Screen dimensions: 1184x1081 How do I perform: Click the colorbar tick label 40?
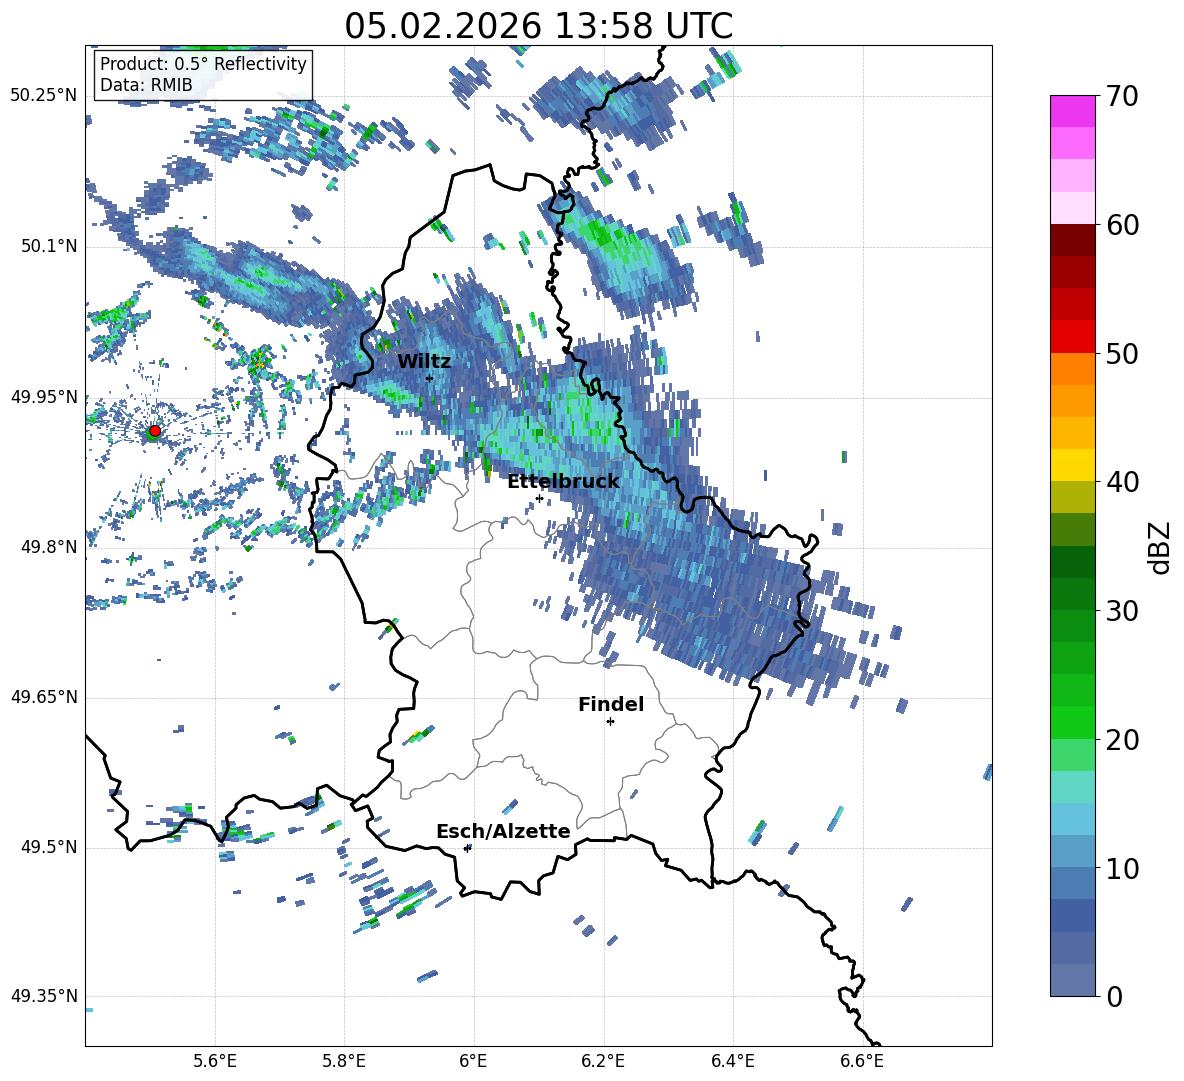1123,482
